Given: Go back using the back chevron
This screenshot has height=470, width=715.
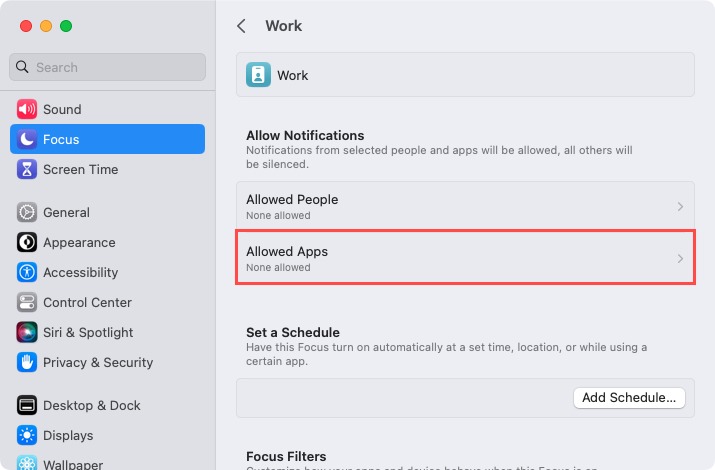Looking at the screenshot, I should coord(242,26).
